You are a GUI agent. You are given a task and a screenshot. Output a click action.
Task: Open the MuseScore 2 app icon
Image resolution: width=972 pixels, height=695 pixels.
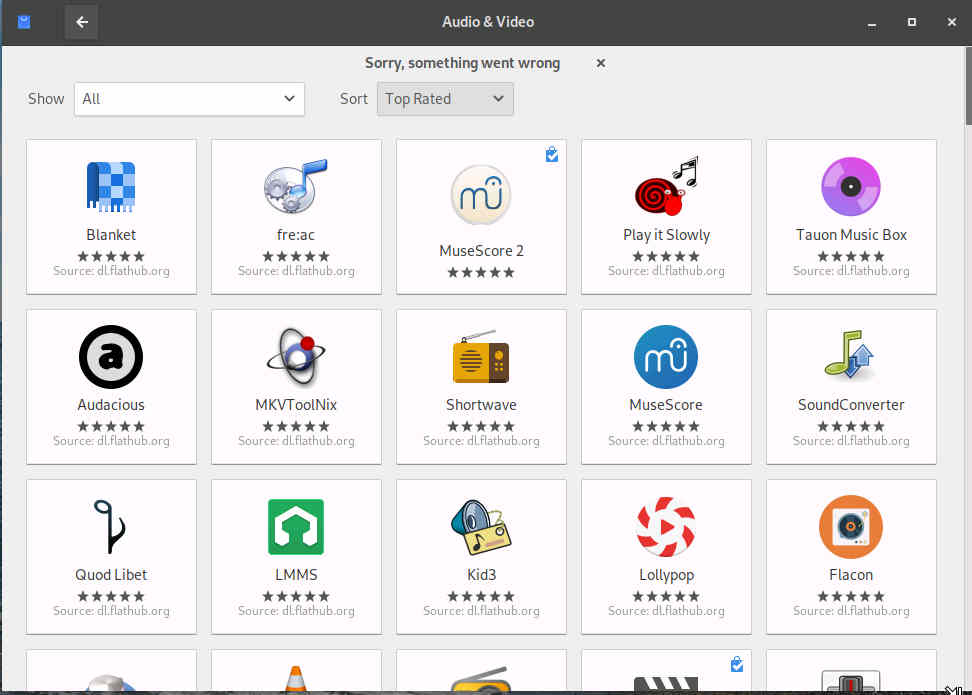pos(481,195)
